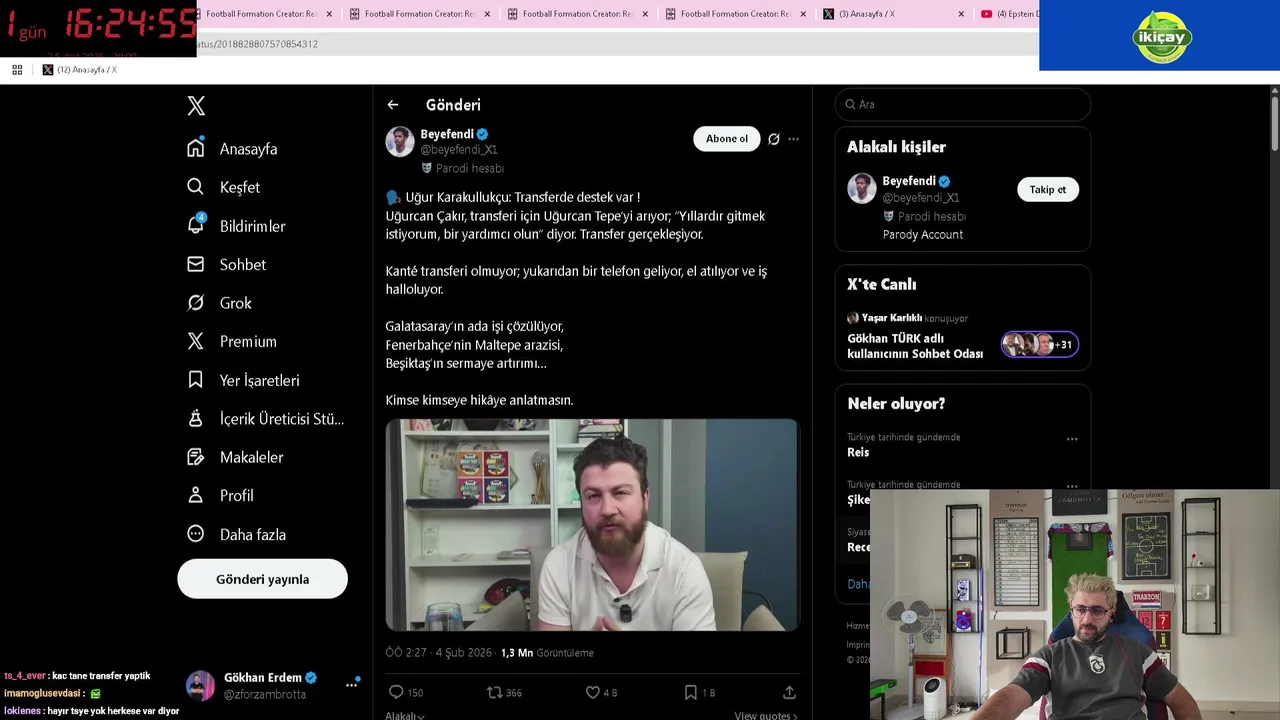
Task: Switch to first Football Formation Creator tab
Action: point(263,14)
